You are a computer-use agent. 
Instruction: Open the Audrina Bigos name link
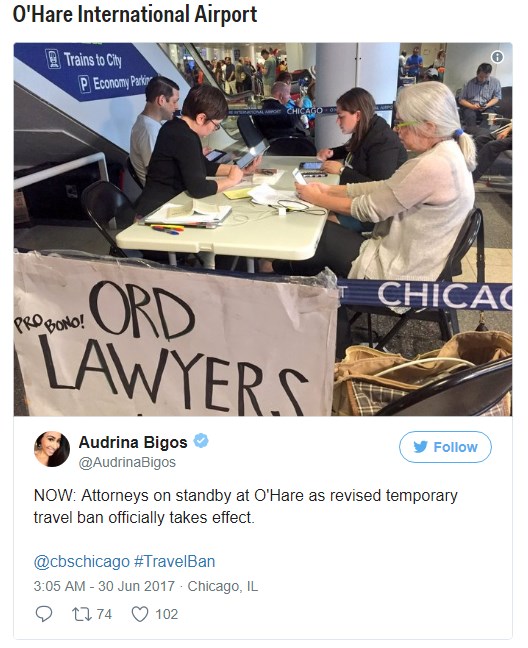(133, 442)
